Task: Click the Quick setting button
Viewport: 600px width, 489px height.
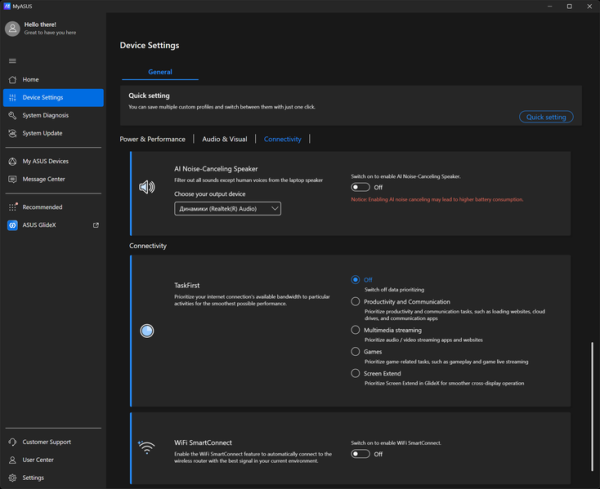Action: 546,117
